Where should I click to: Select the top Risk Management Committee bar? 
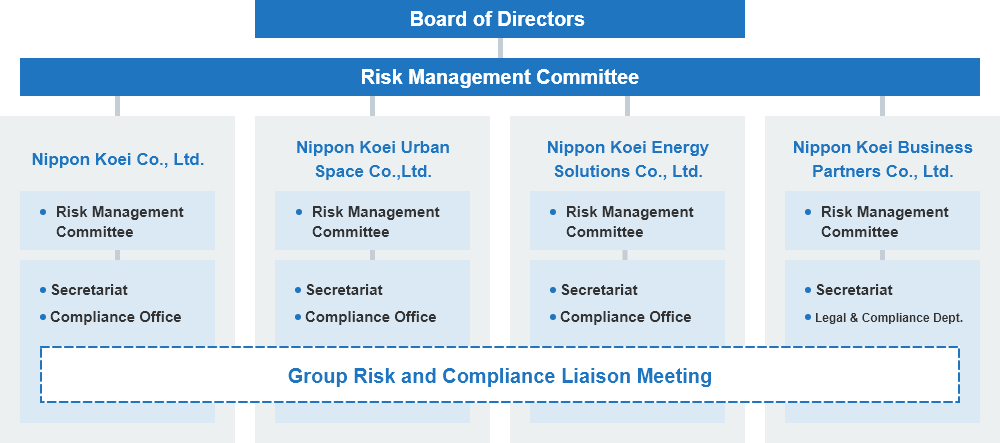(x=499, y=77)
